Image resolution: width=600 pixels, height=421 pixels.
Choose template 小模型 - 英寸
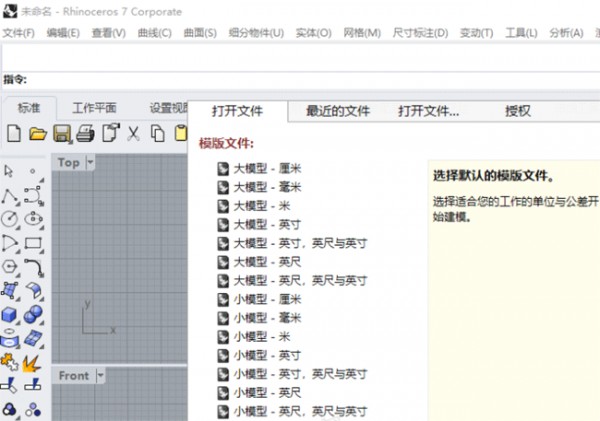point(259,356)
